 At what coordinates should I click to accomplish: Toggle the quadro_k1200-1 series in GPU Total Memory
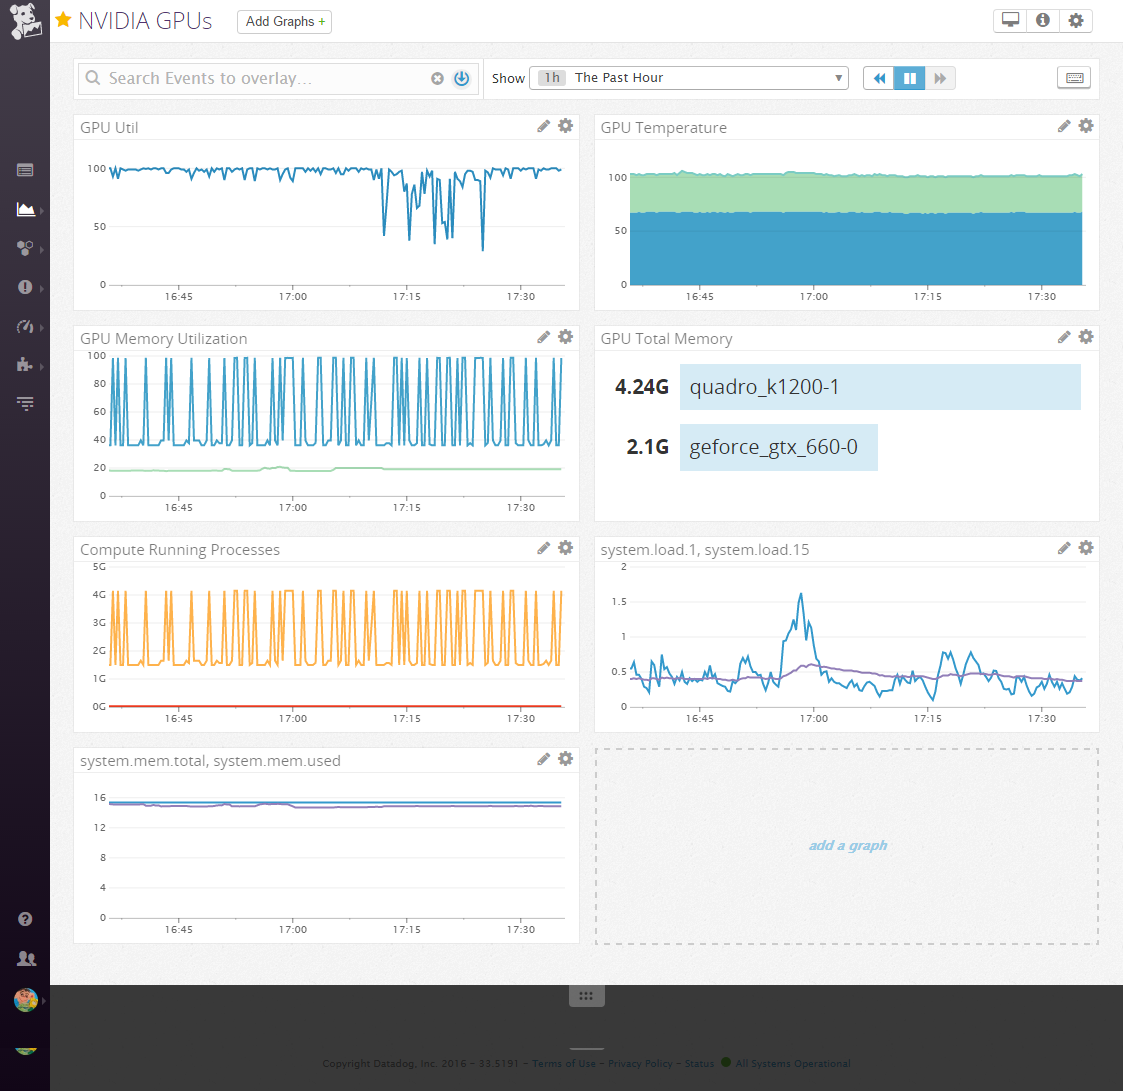pos(880,386)
